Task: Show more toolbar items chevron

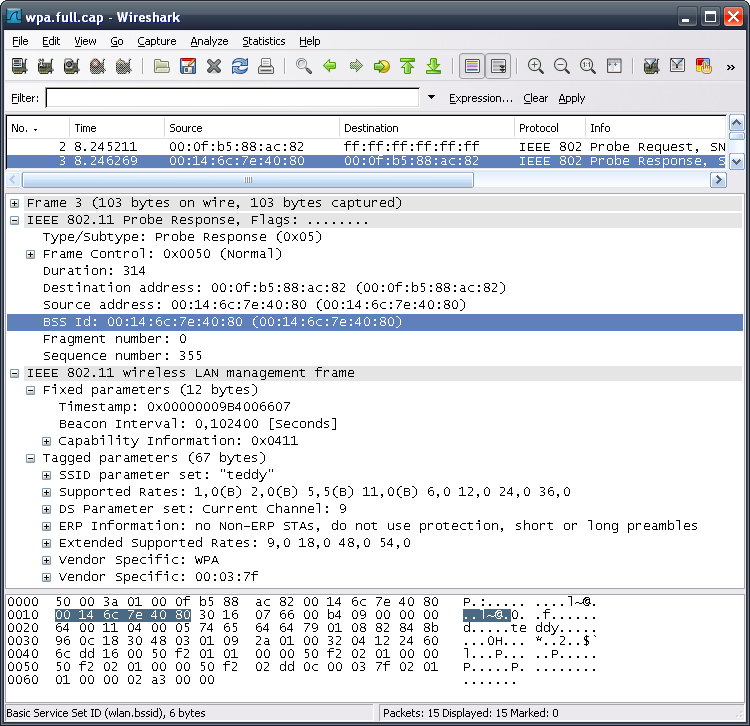Action: click(x=730, y=67)
